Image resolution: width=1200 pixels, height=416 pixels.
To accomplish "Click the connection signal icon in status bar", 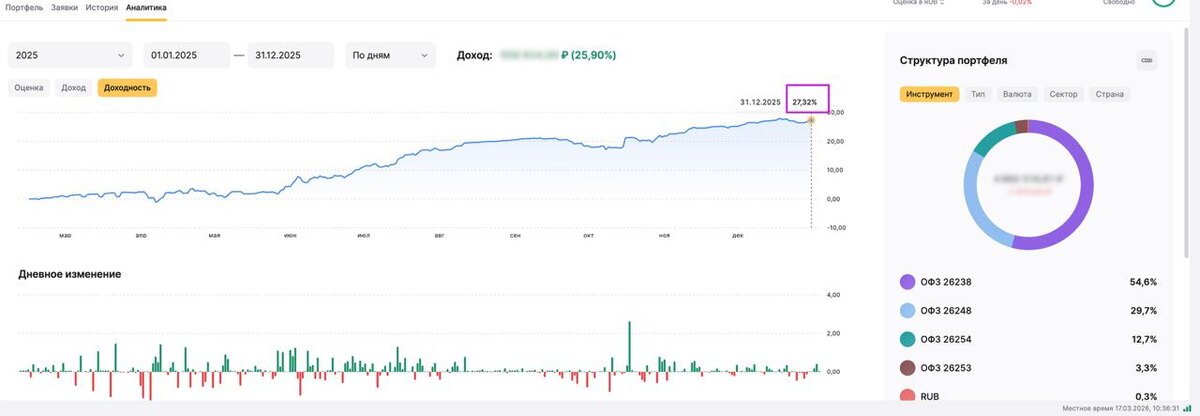I will [x=1187, y=408].
